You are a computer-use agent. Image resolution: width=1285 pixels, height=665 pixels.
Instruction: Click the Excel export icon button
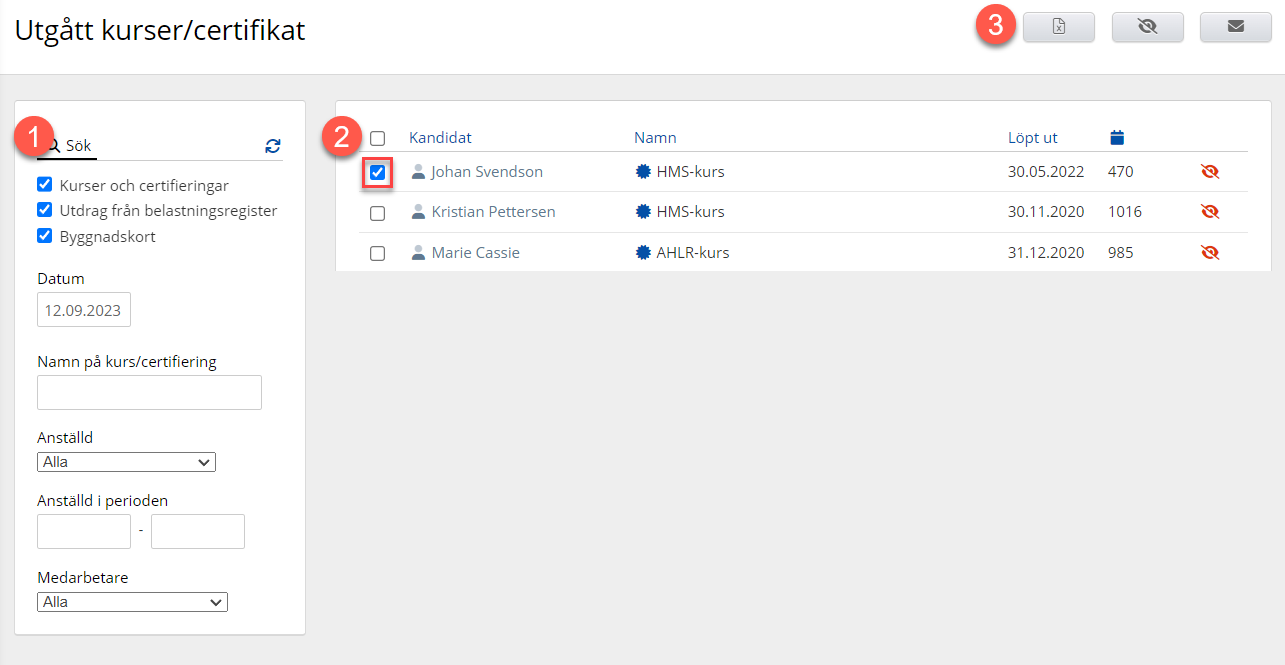(x=1058, y=27)
